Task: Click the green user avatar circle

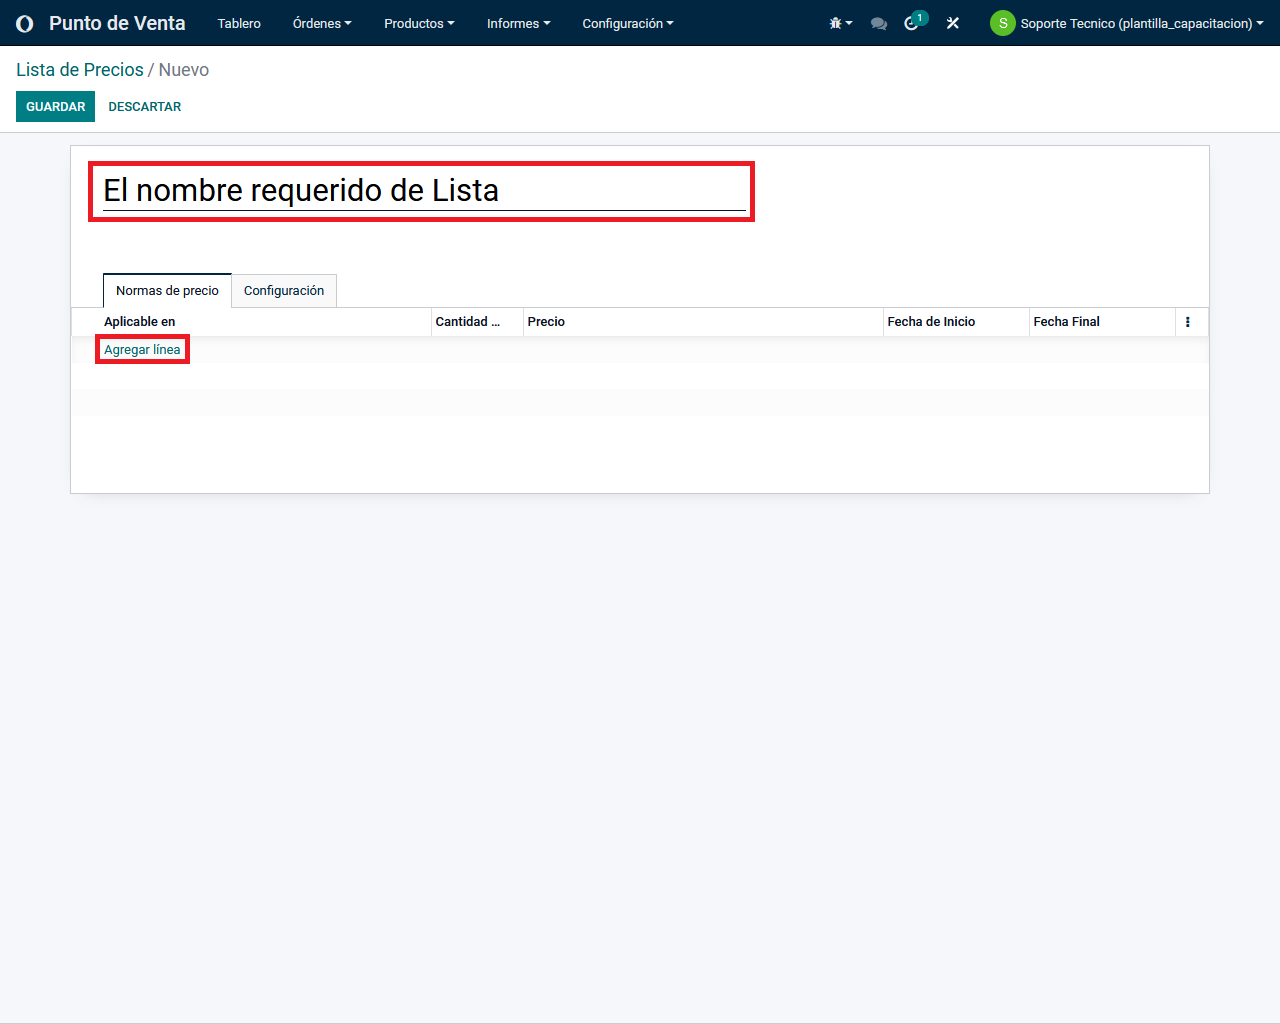Action: point(1002,23)
